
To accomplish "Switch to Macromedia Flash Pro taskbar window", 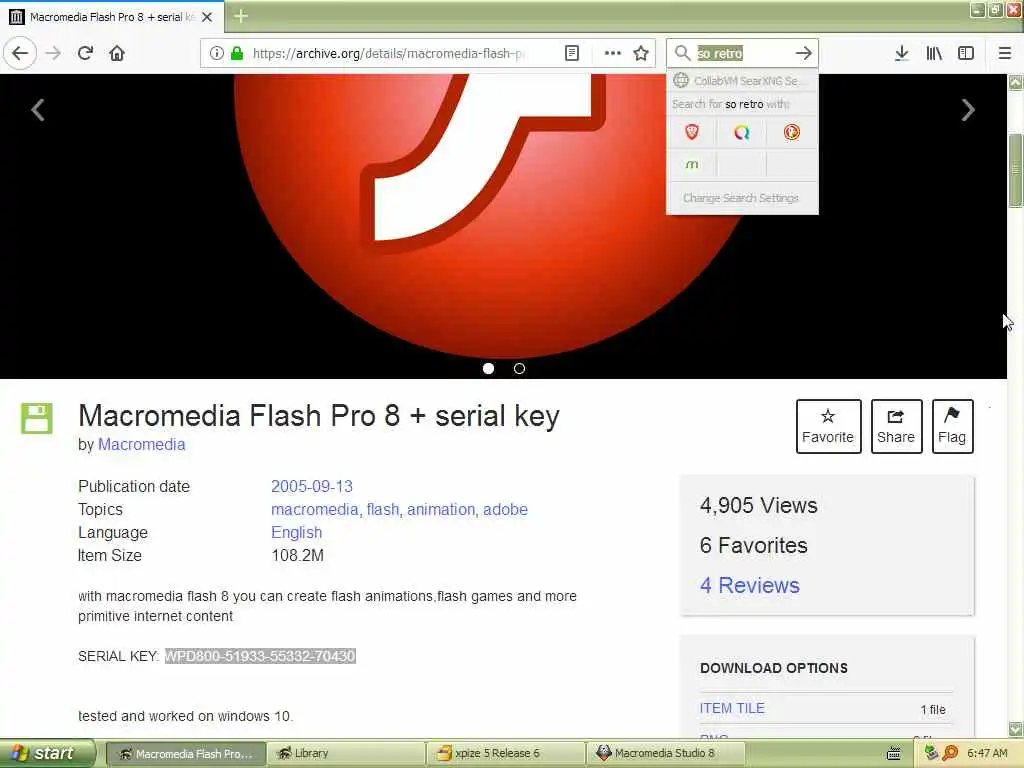I will click(x=186, y=754).
